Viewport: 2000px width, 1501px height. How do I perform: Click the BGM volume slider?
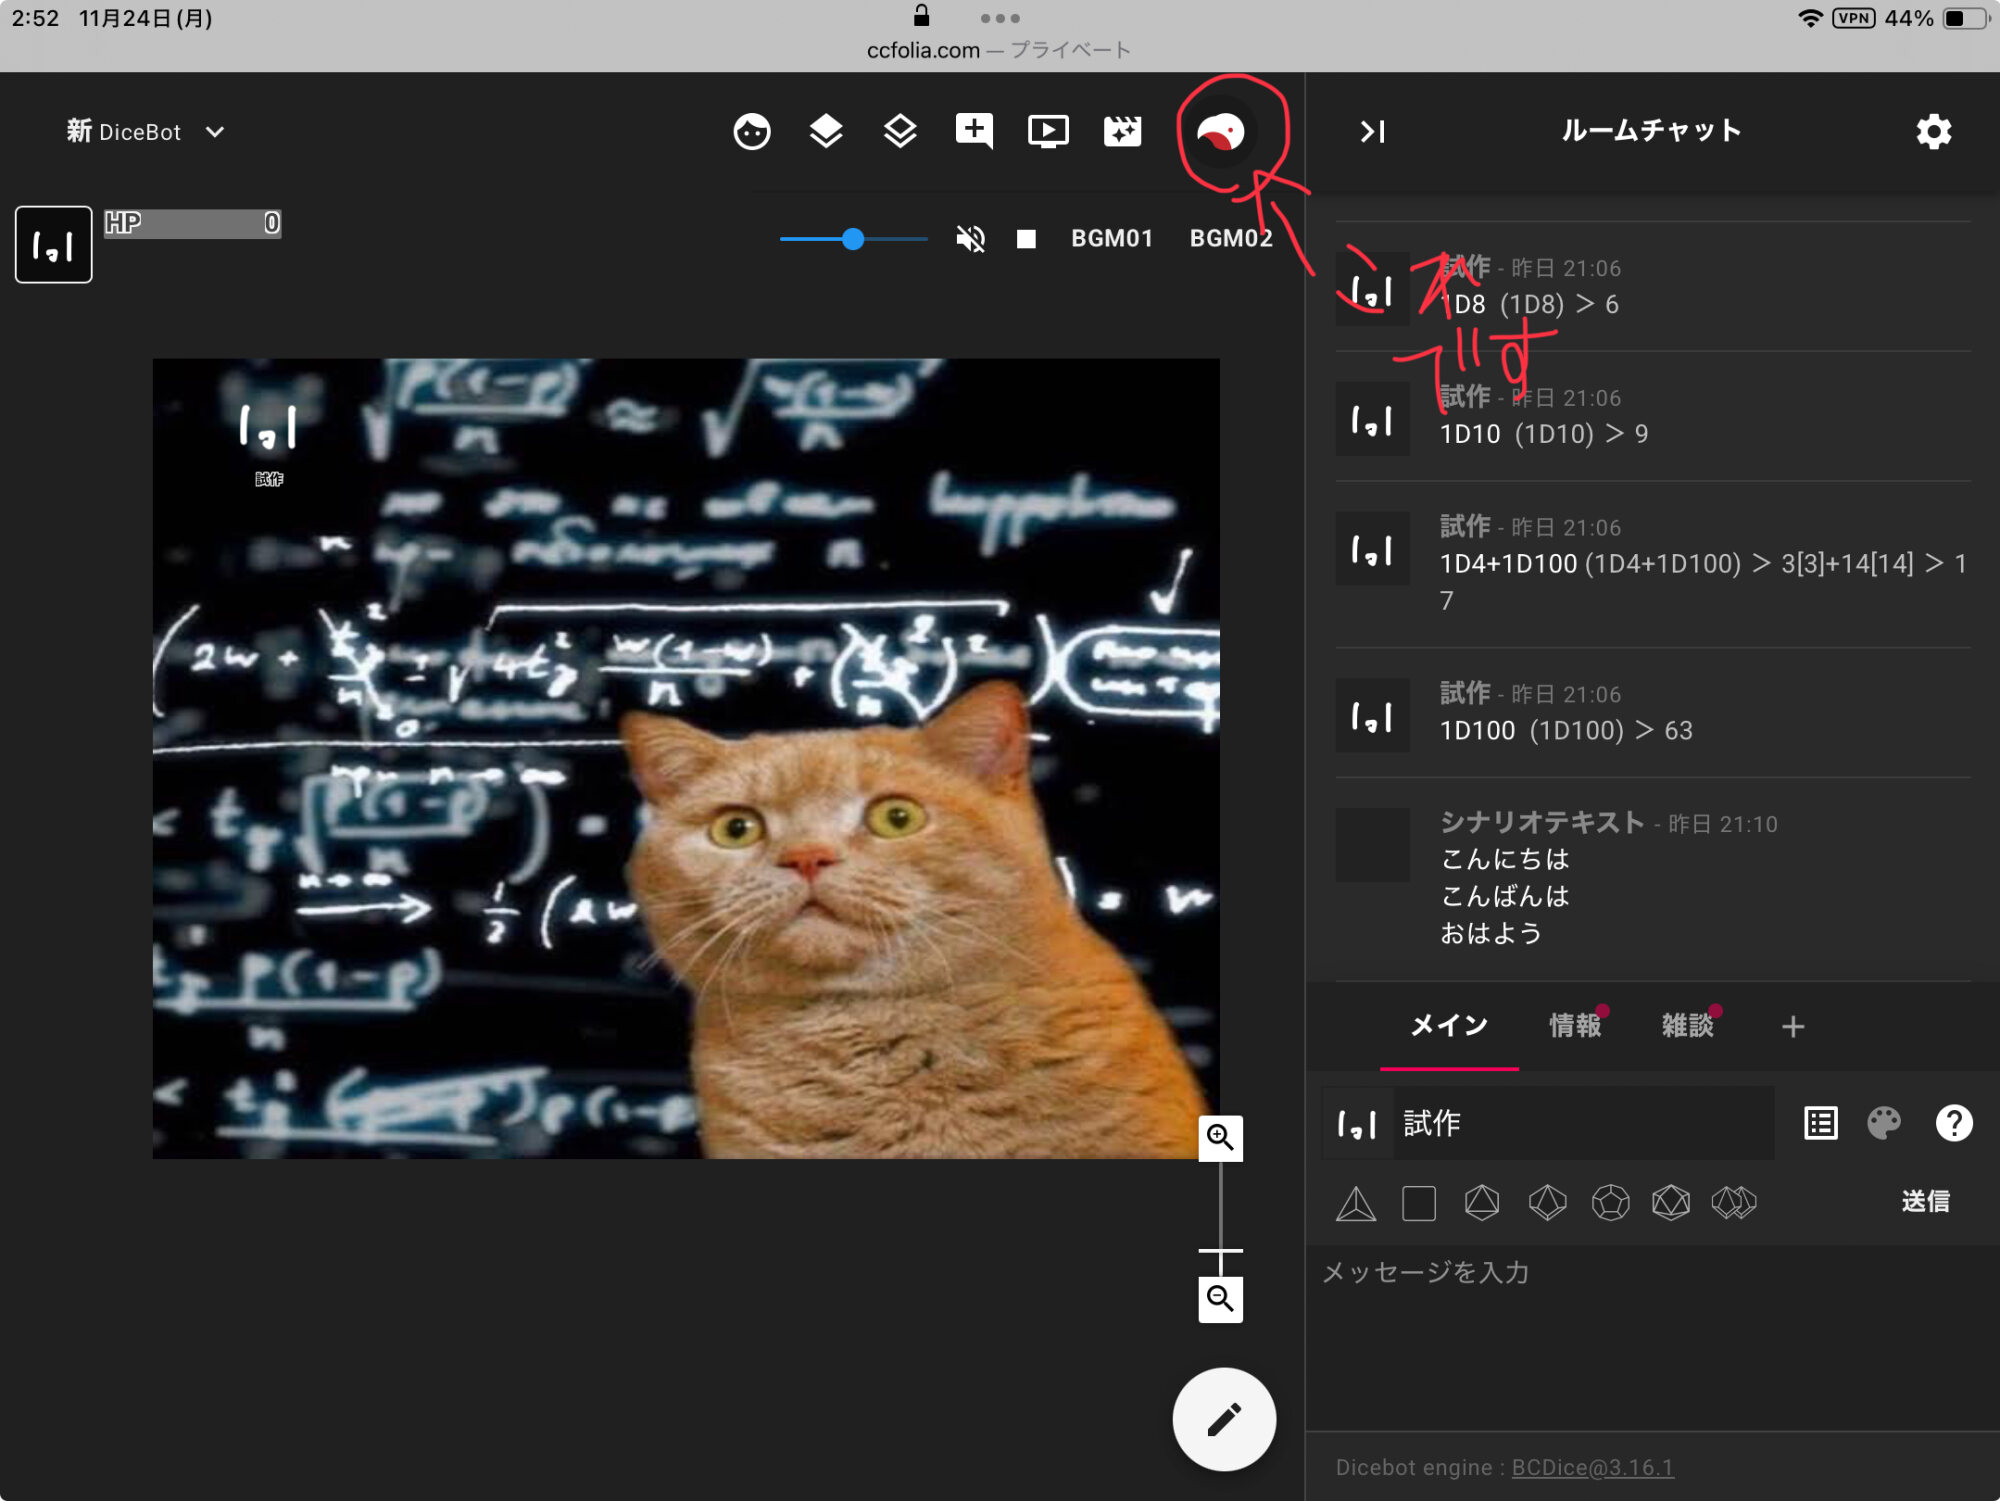(853, 239)
